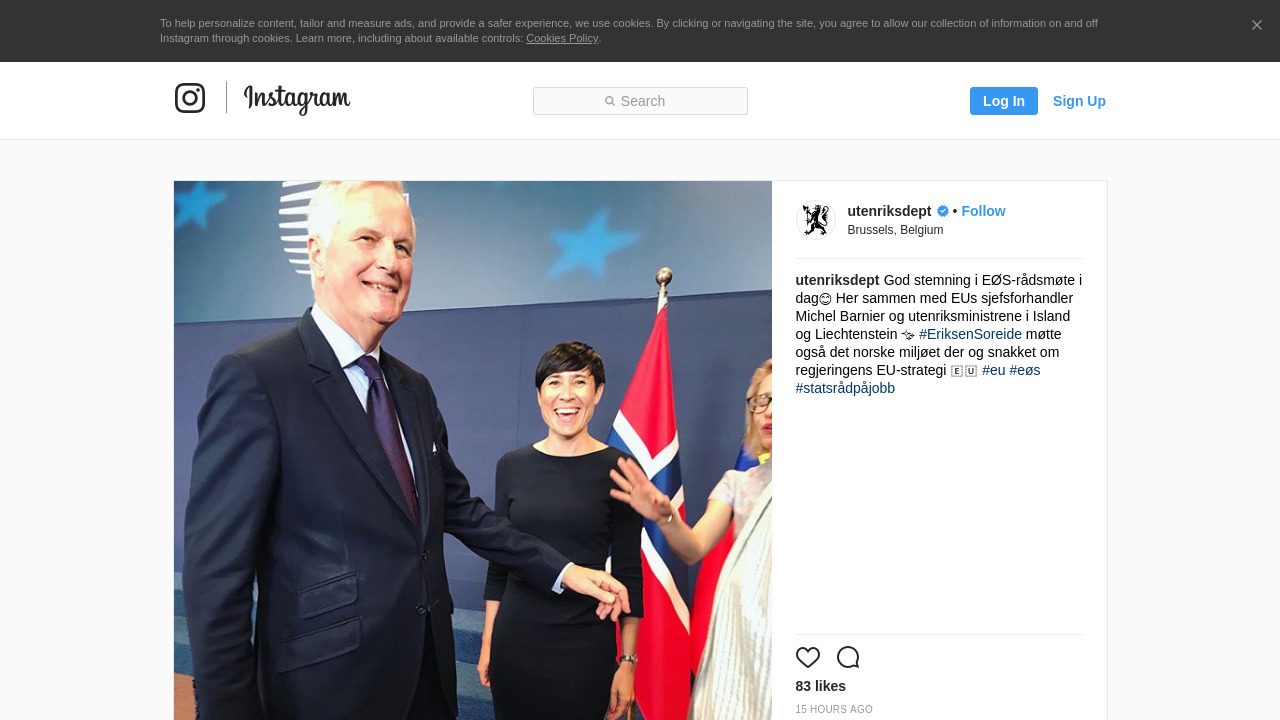Click the Instagram wordmark logo
Viewport: 1280px width, 720px height.
click(x=297, y=99)
